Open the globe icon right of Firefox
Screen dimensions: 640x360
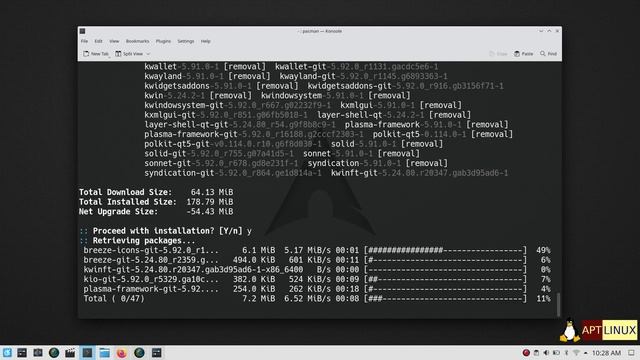pyautogui.click(x=139, y=353)
